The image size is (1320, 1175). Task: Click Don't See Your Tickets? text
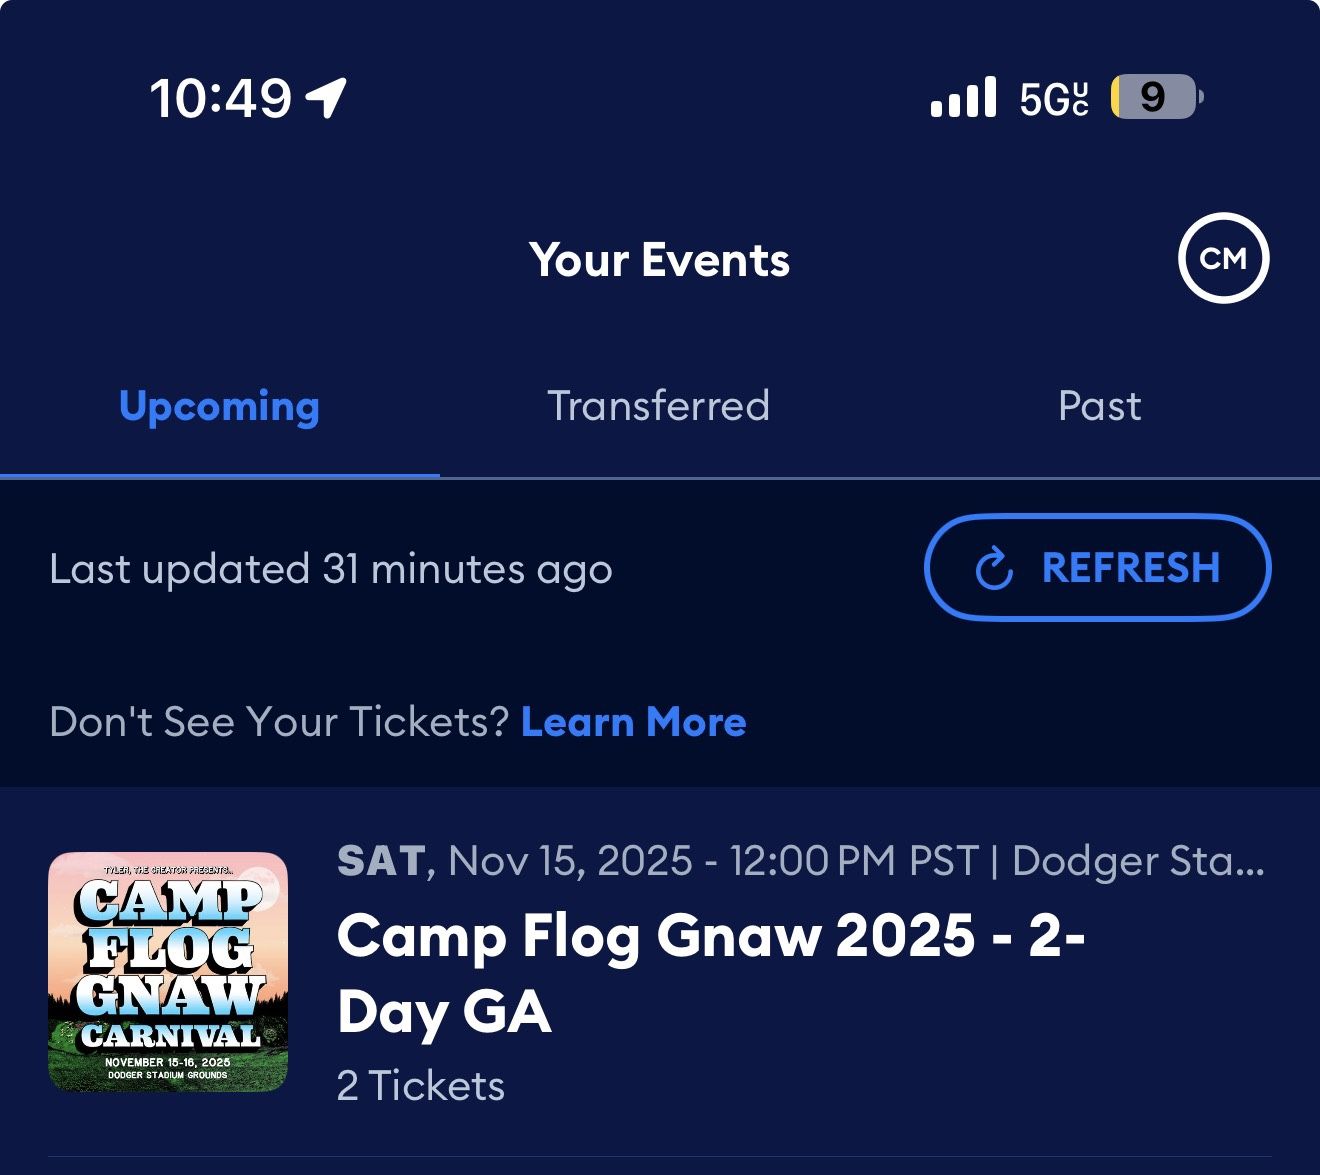[x=280, y=721]
